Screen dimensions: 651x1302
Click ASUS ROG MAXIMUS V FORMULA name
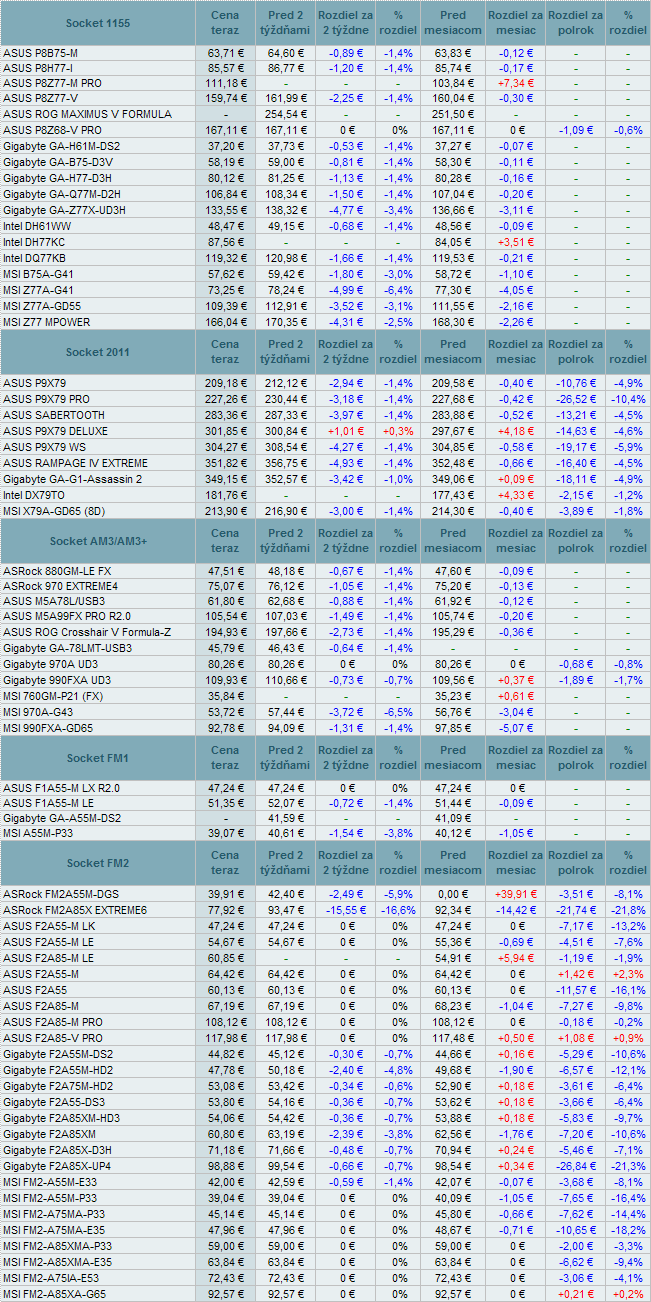click(x=86, y=114)
